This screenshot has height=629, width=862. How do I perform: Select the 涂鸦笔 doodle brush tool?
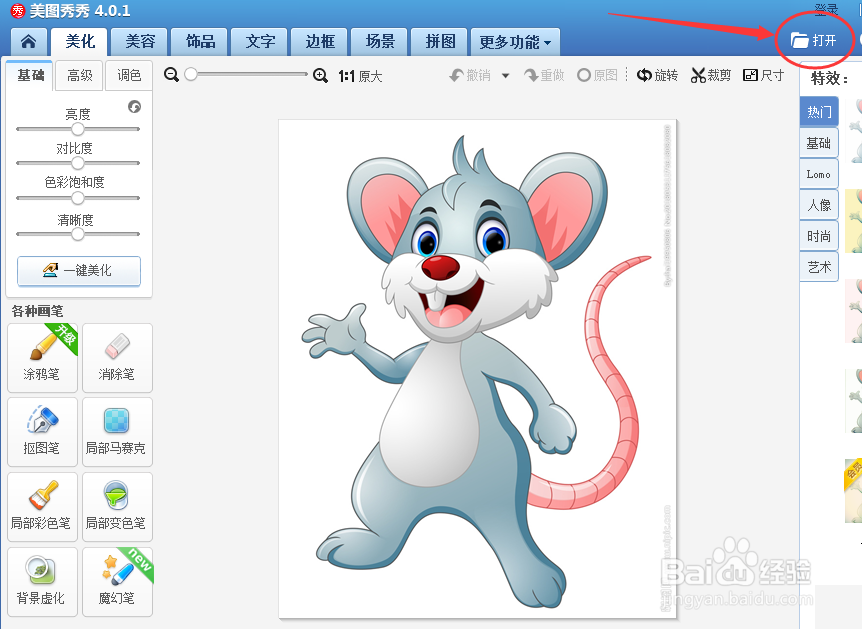pos(42,358)
